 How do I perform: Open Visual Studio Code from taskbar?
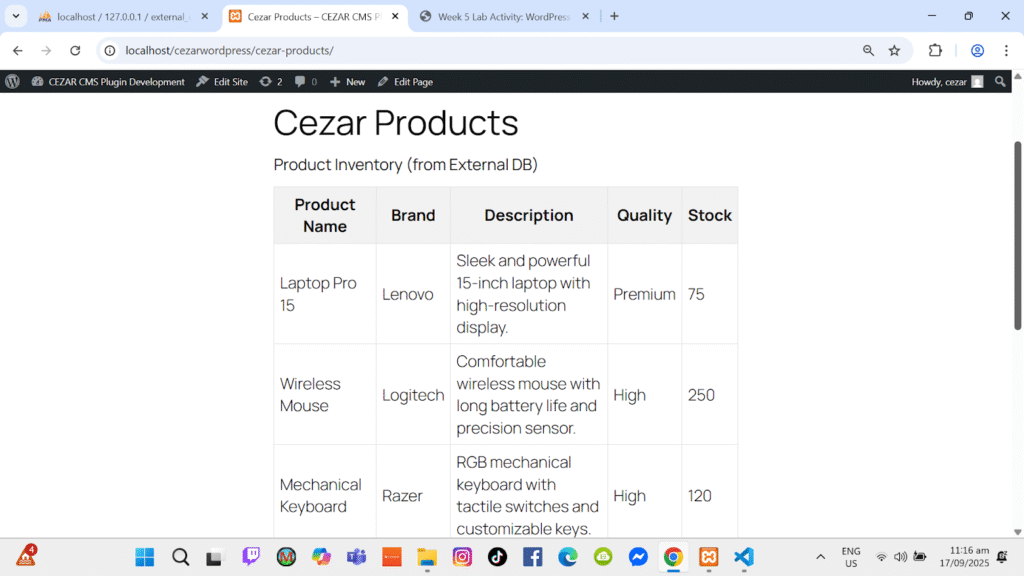click(743, 557)
